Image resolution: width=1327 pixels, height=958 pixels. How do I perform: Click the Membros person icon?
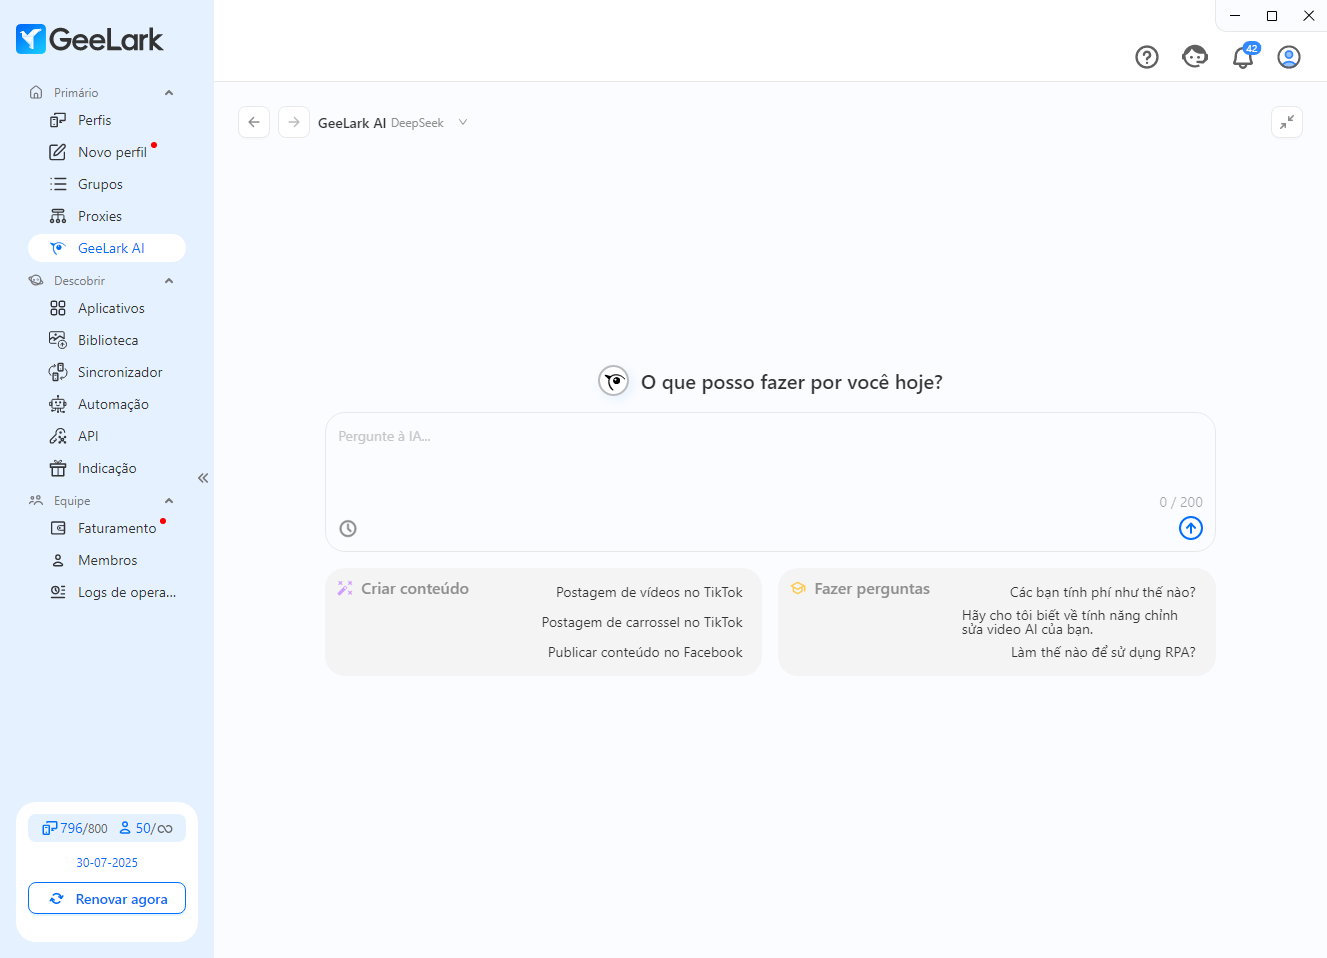[x=58, y=560]
